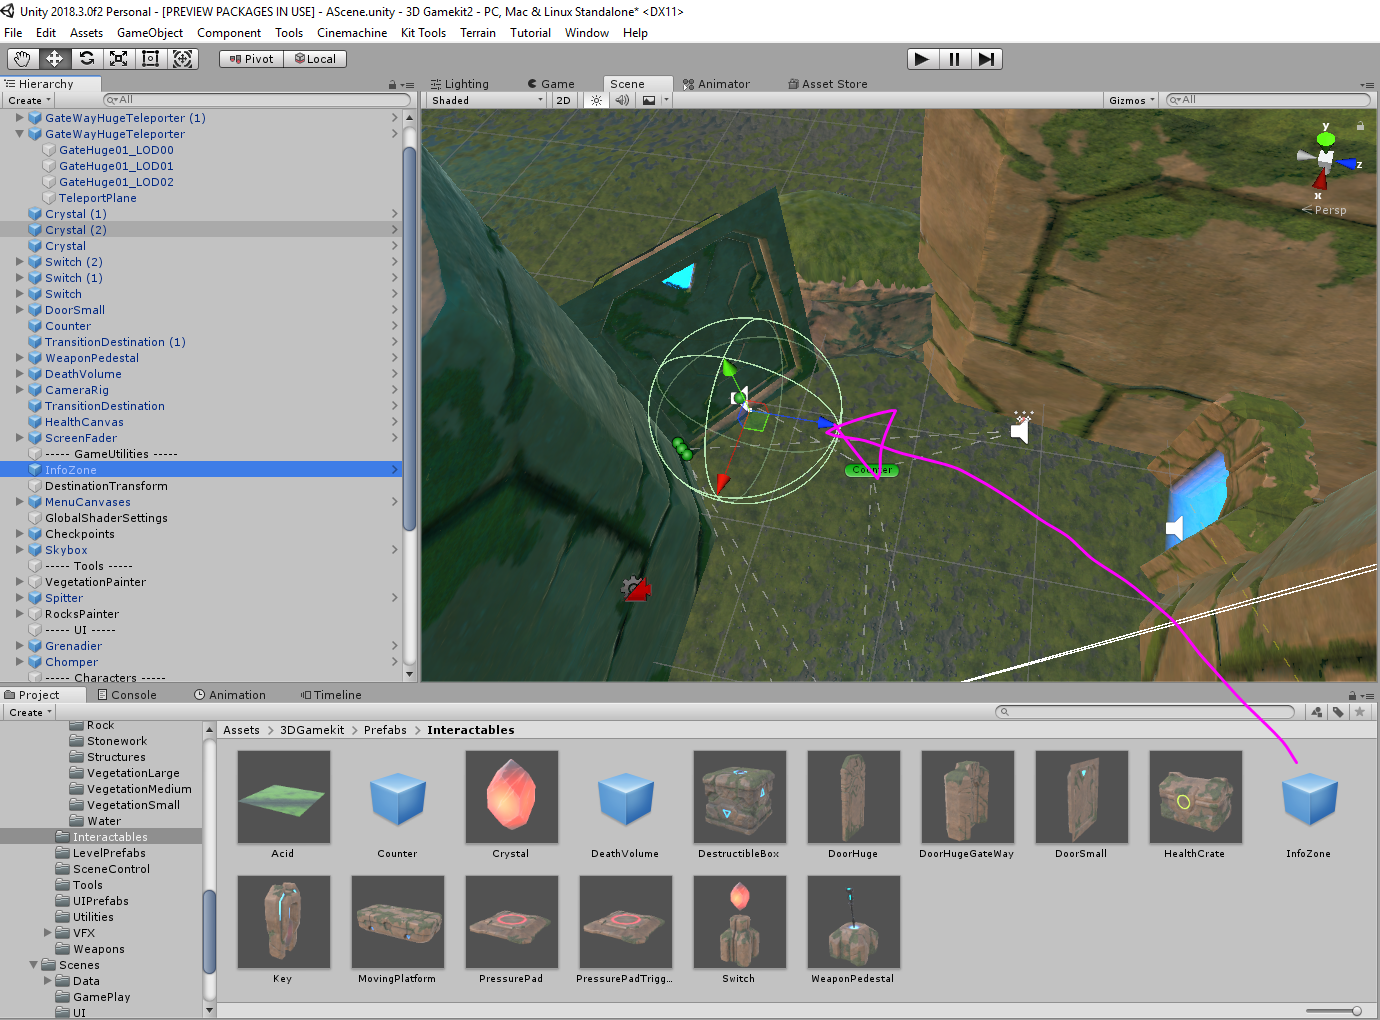The width and height of the screenshot is (1380, 1020).
Task: Click the search-by-type filter icon
Action: pyautogui.click(x=1316, y=712)
